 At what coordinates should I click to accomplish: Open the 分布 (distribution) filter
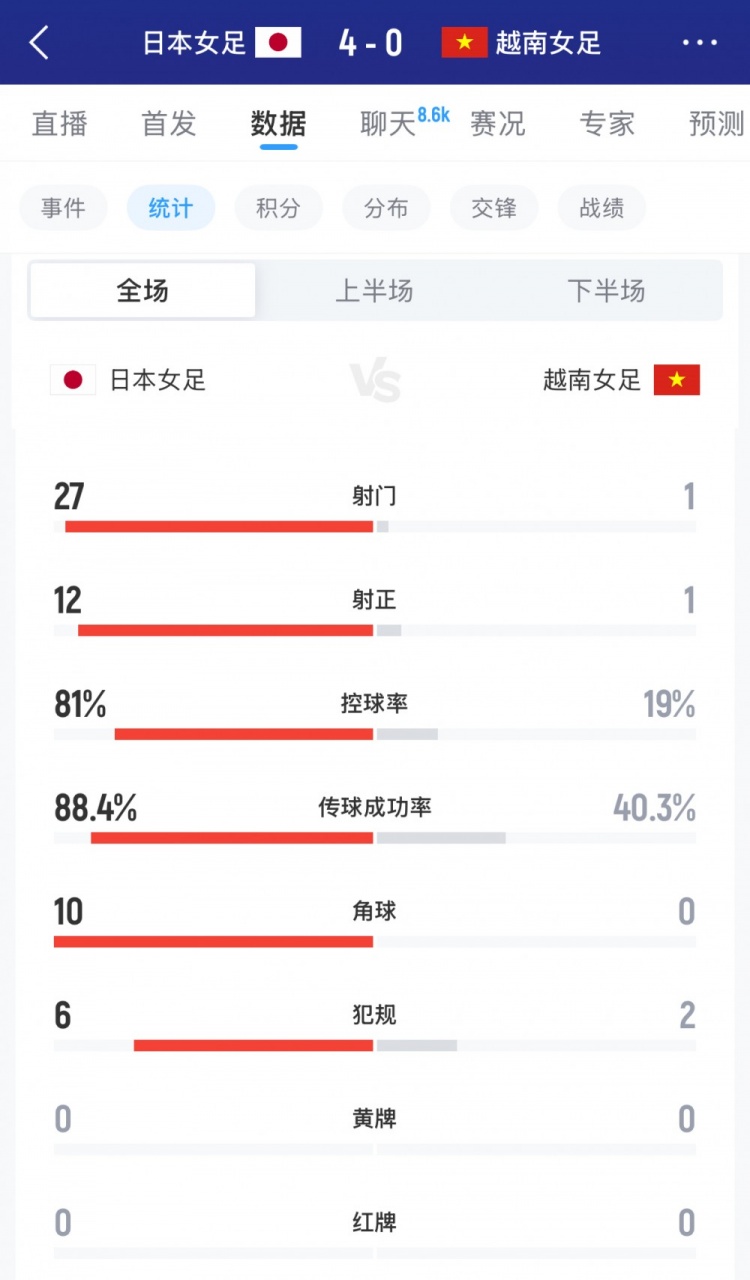[386, 207]
